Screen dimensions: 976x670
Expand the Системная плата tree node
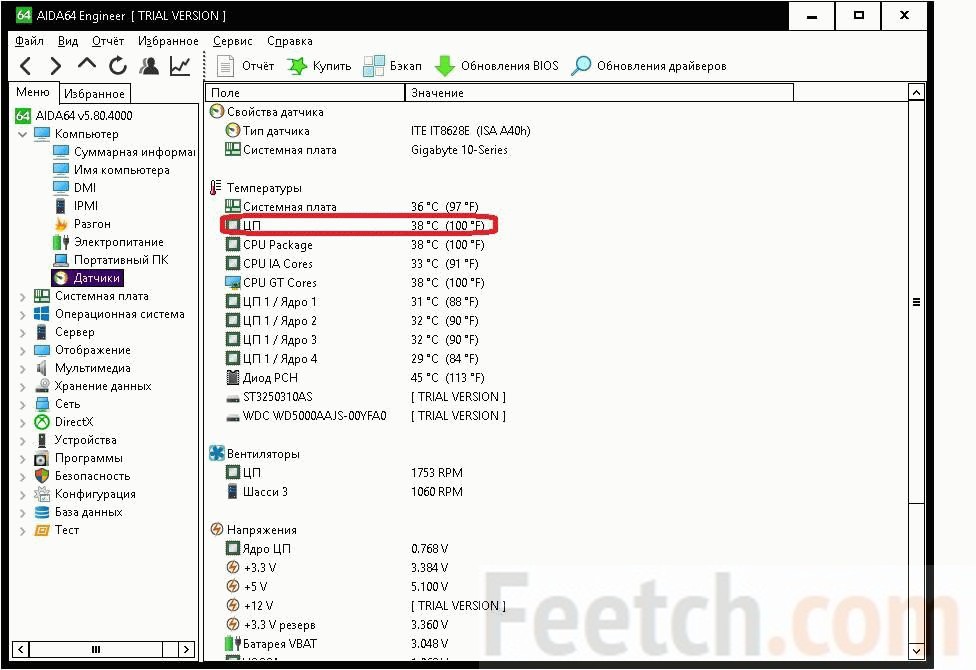[22, 296]
